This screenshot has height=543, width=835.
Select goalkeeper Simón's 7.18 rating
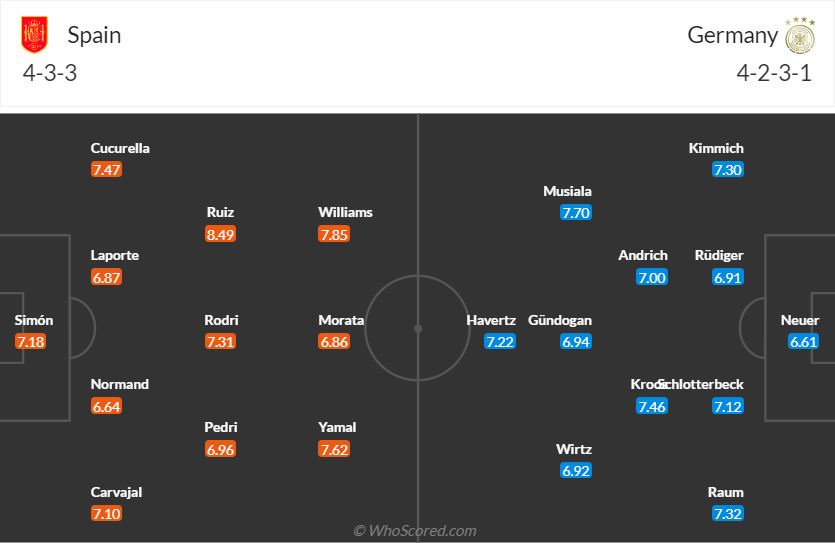[30, 342]
